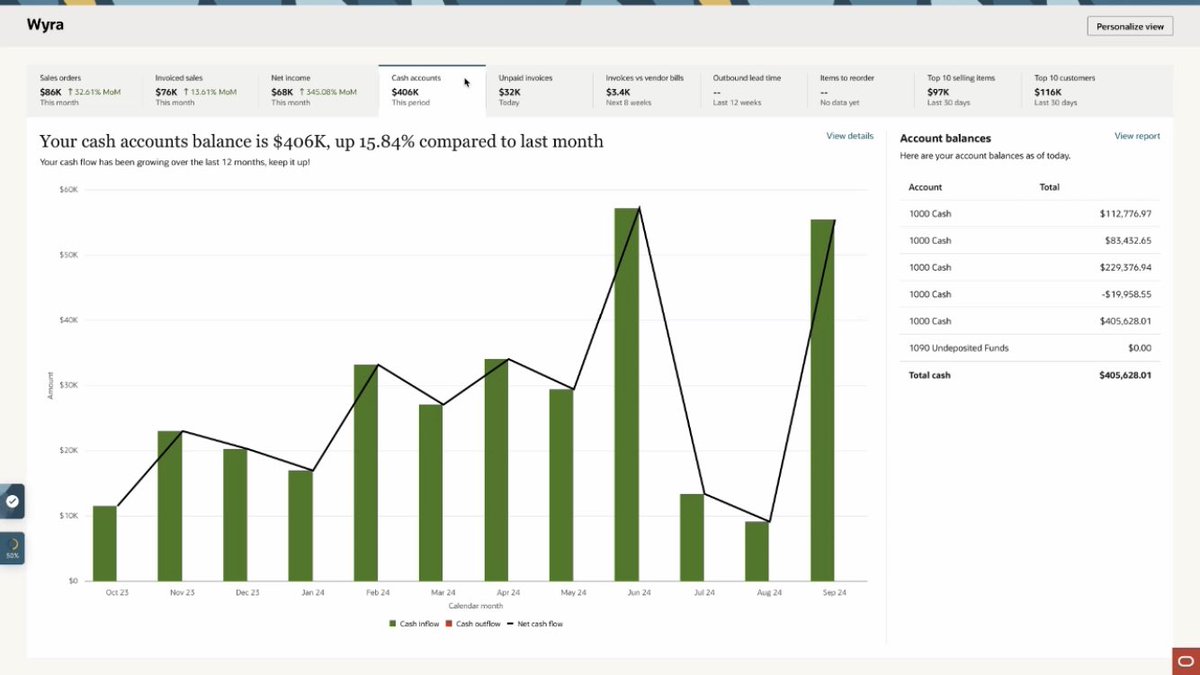1200x675 pixels.
Task: Open the Items to reorder tab
Action: [x=861, y=90]
